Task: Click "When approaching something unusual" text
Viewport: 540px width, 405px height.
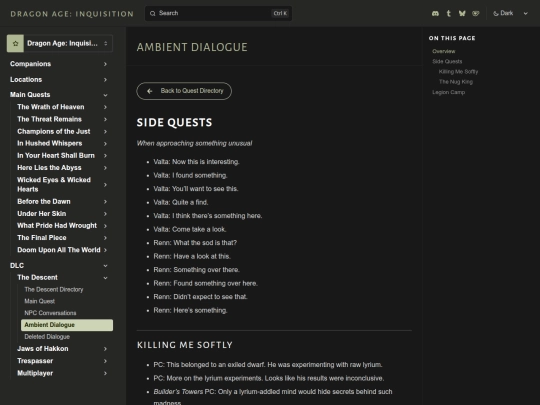Action: (194, 143)
